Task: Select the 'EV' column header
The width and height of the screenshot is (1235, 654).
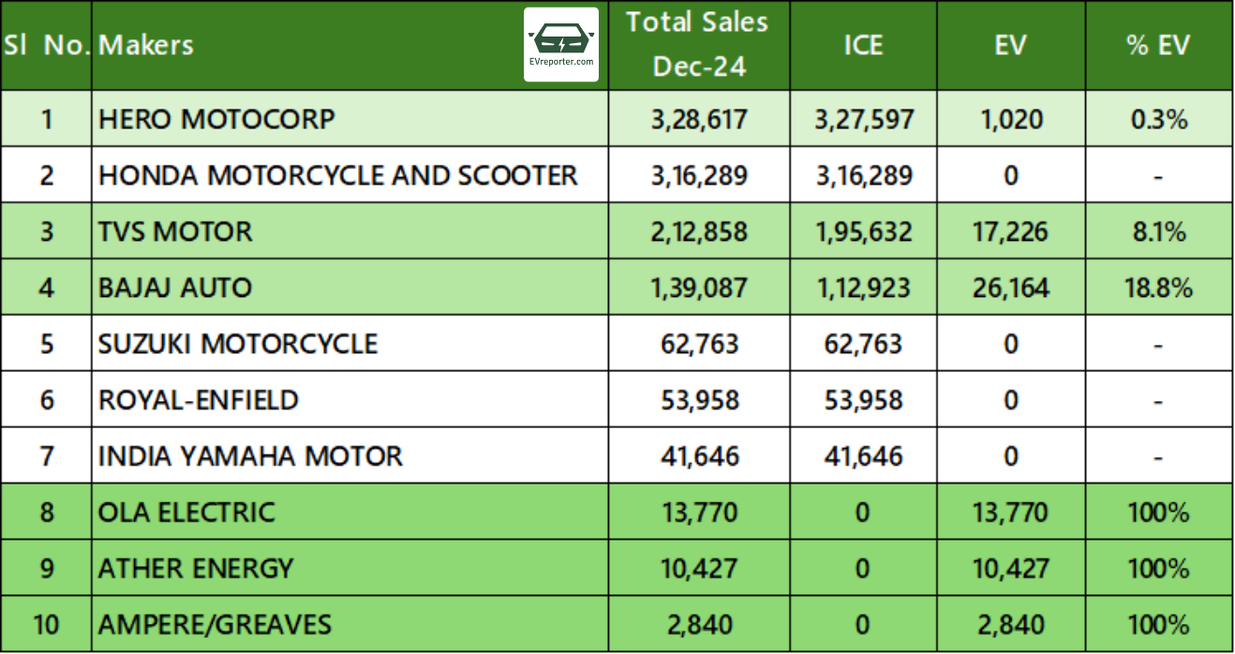Action: (x=1011, y=45)
